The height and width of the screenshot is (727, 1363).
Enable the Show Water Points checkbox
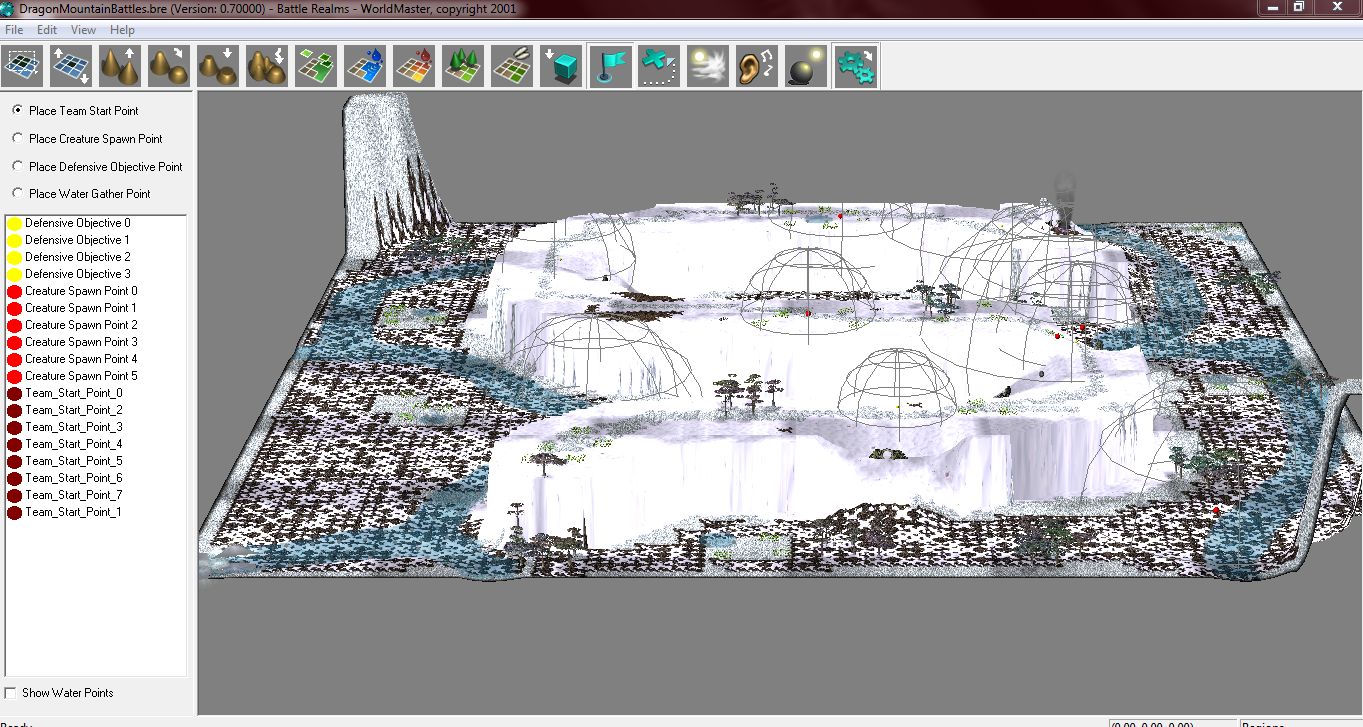pos(59,693)
